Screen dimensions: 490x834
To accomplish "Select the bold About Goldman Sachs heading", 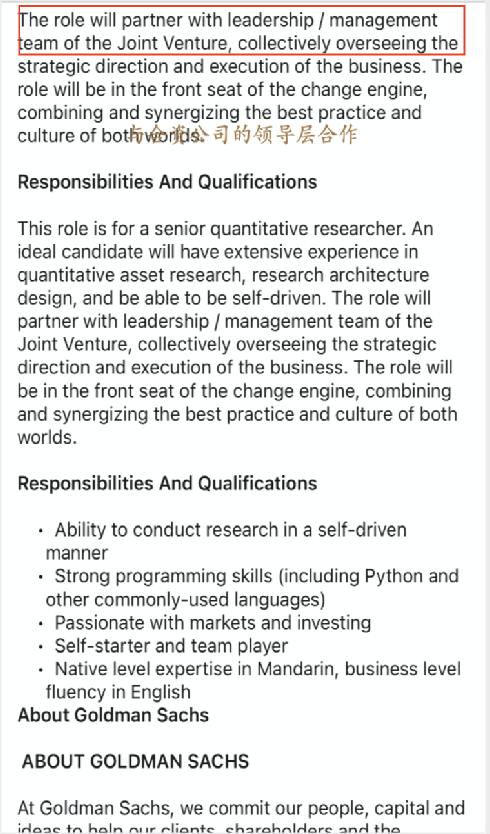I will 113,715.
